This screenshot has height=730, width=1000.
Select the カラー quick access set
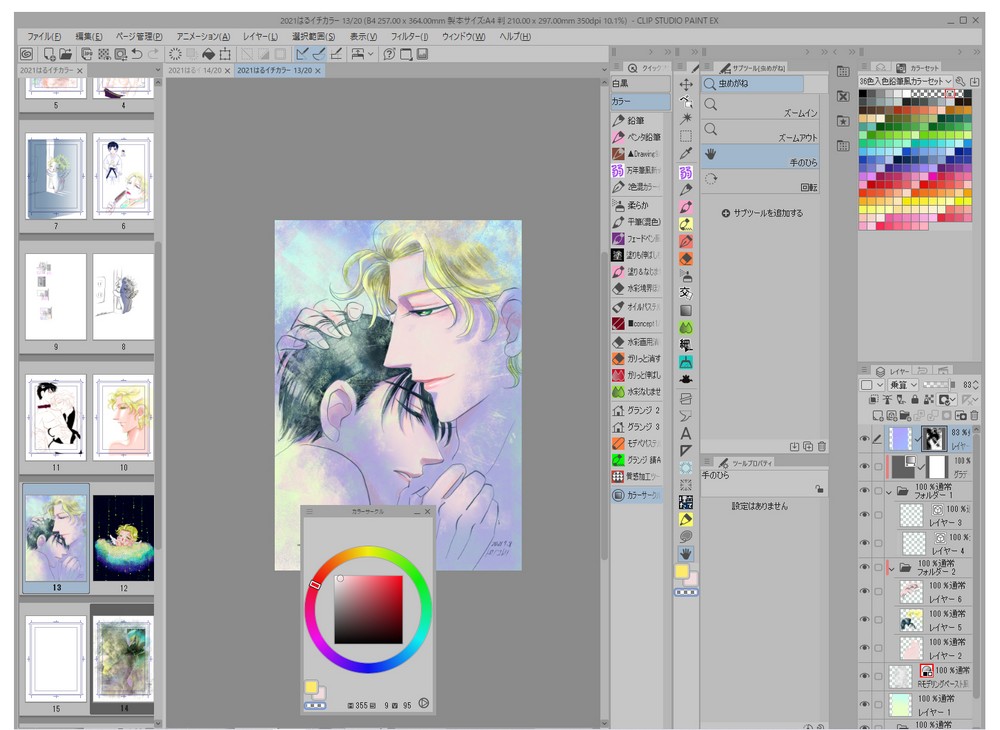640,101
